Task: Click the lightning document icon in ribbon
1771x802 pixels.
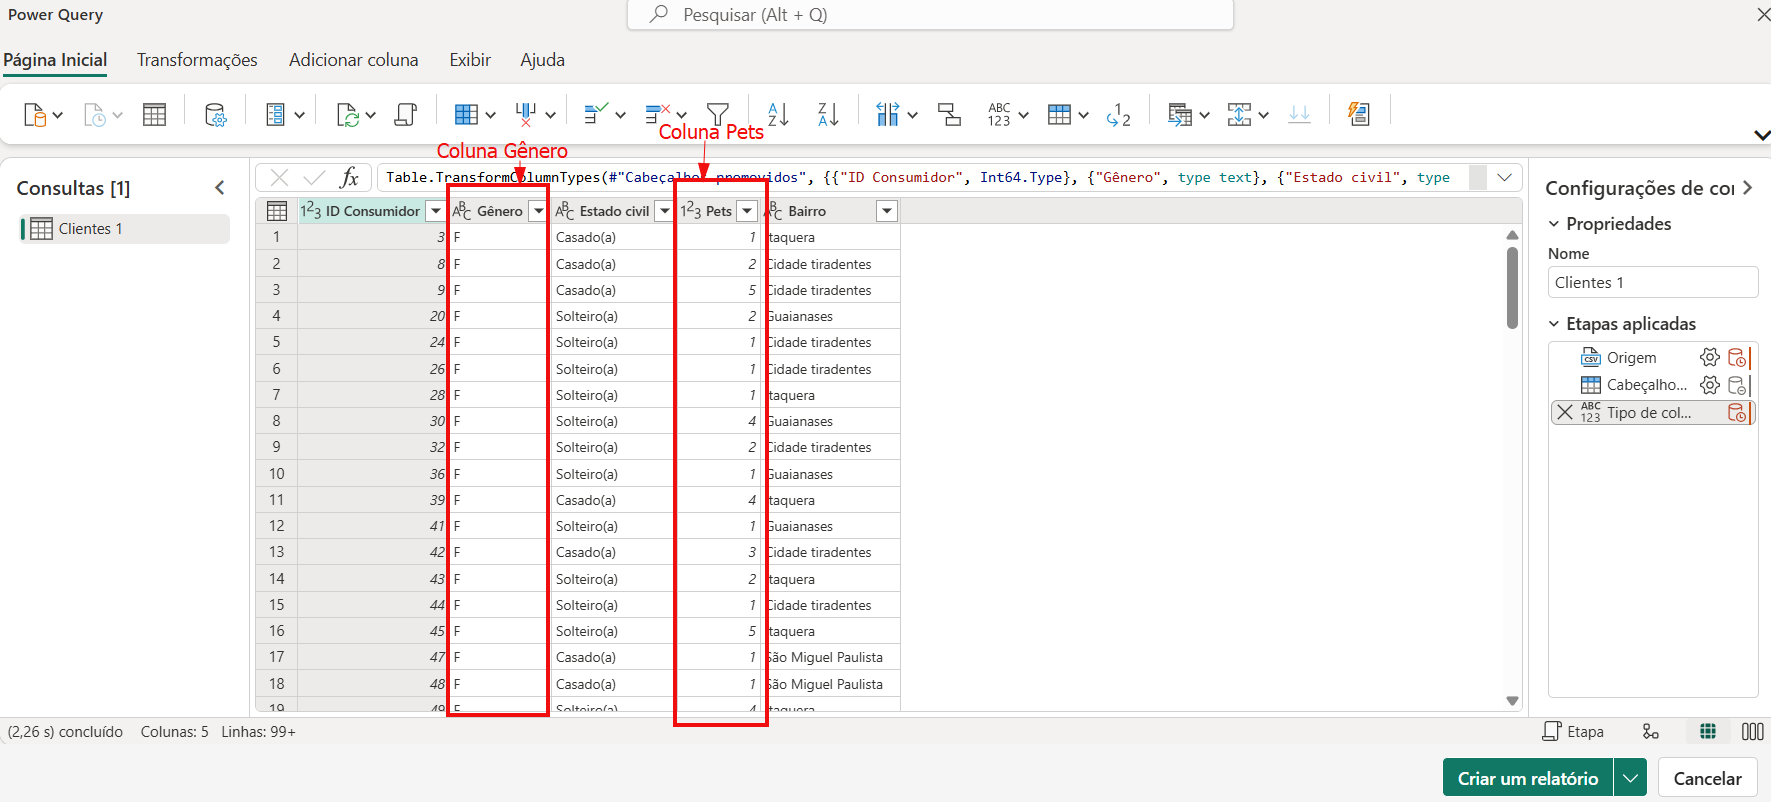Action: point(1358,115)
